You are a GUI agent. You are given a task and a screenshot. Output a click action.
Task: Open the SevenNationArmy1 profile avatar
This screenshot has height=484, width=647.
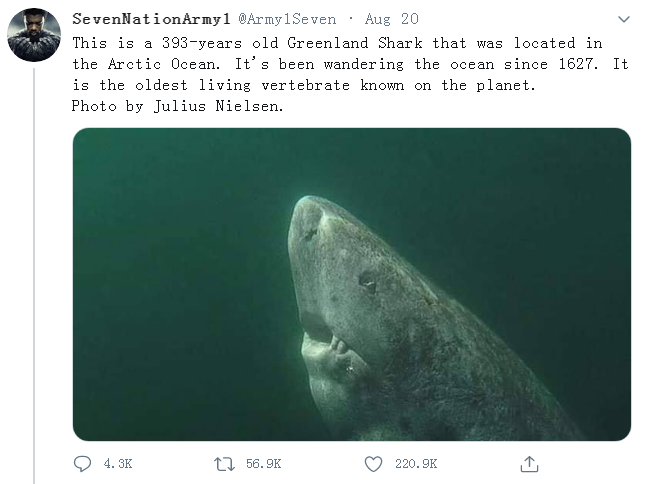click(34, 35)
